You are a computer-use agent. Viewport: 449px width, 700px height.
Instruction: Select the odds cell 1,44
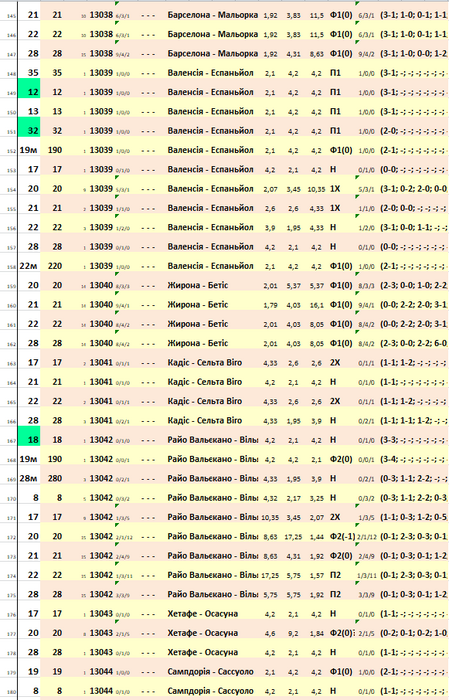[x=316, y=537]
